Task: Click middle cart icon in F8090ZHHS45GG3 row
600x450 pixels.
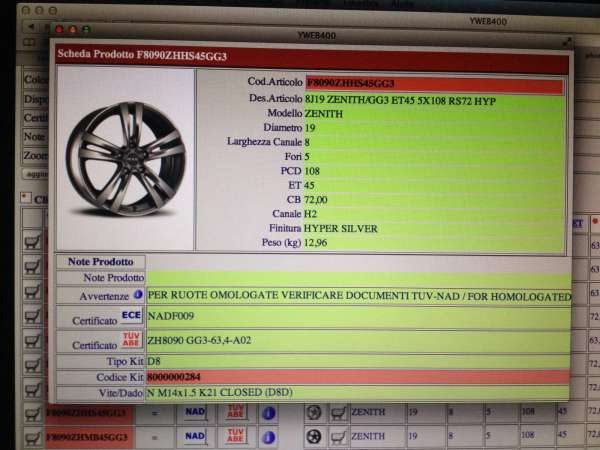Action: (x=338, y=413)
